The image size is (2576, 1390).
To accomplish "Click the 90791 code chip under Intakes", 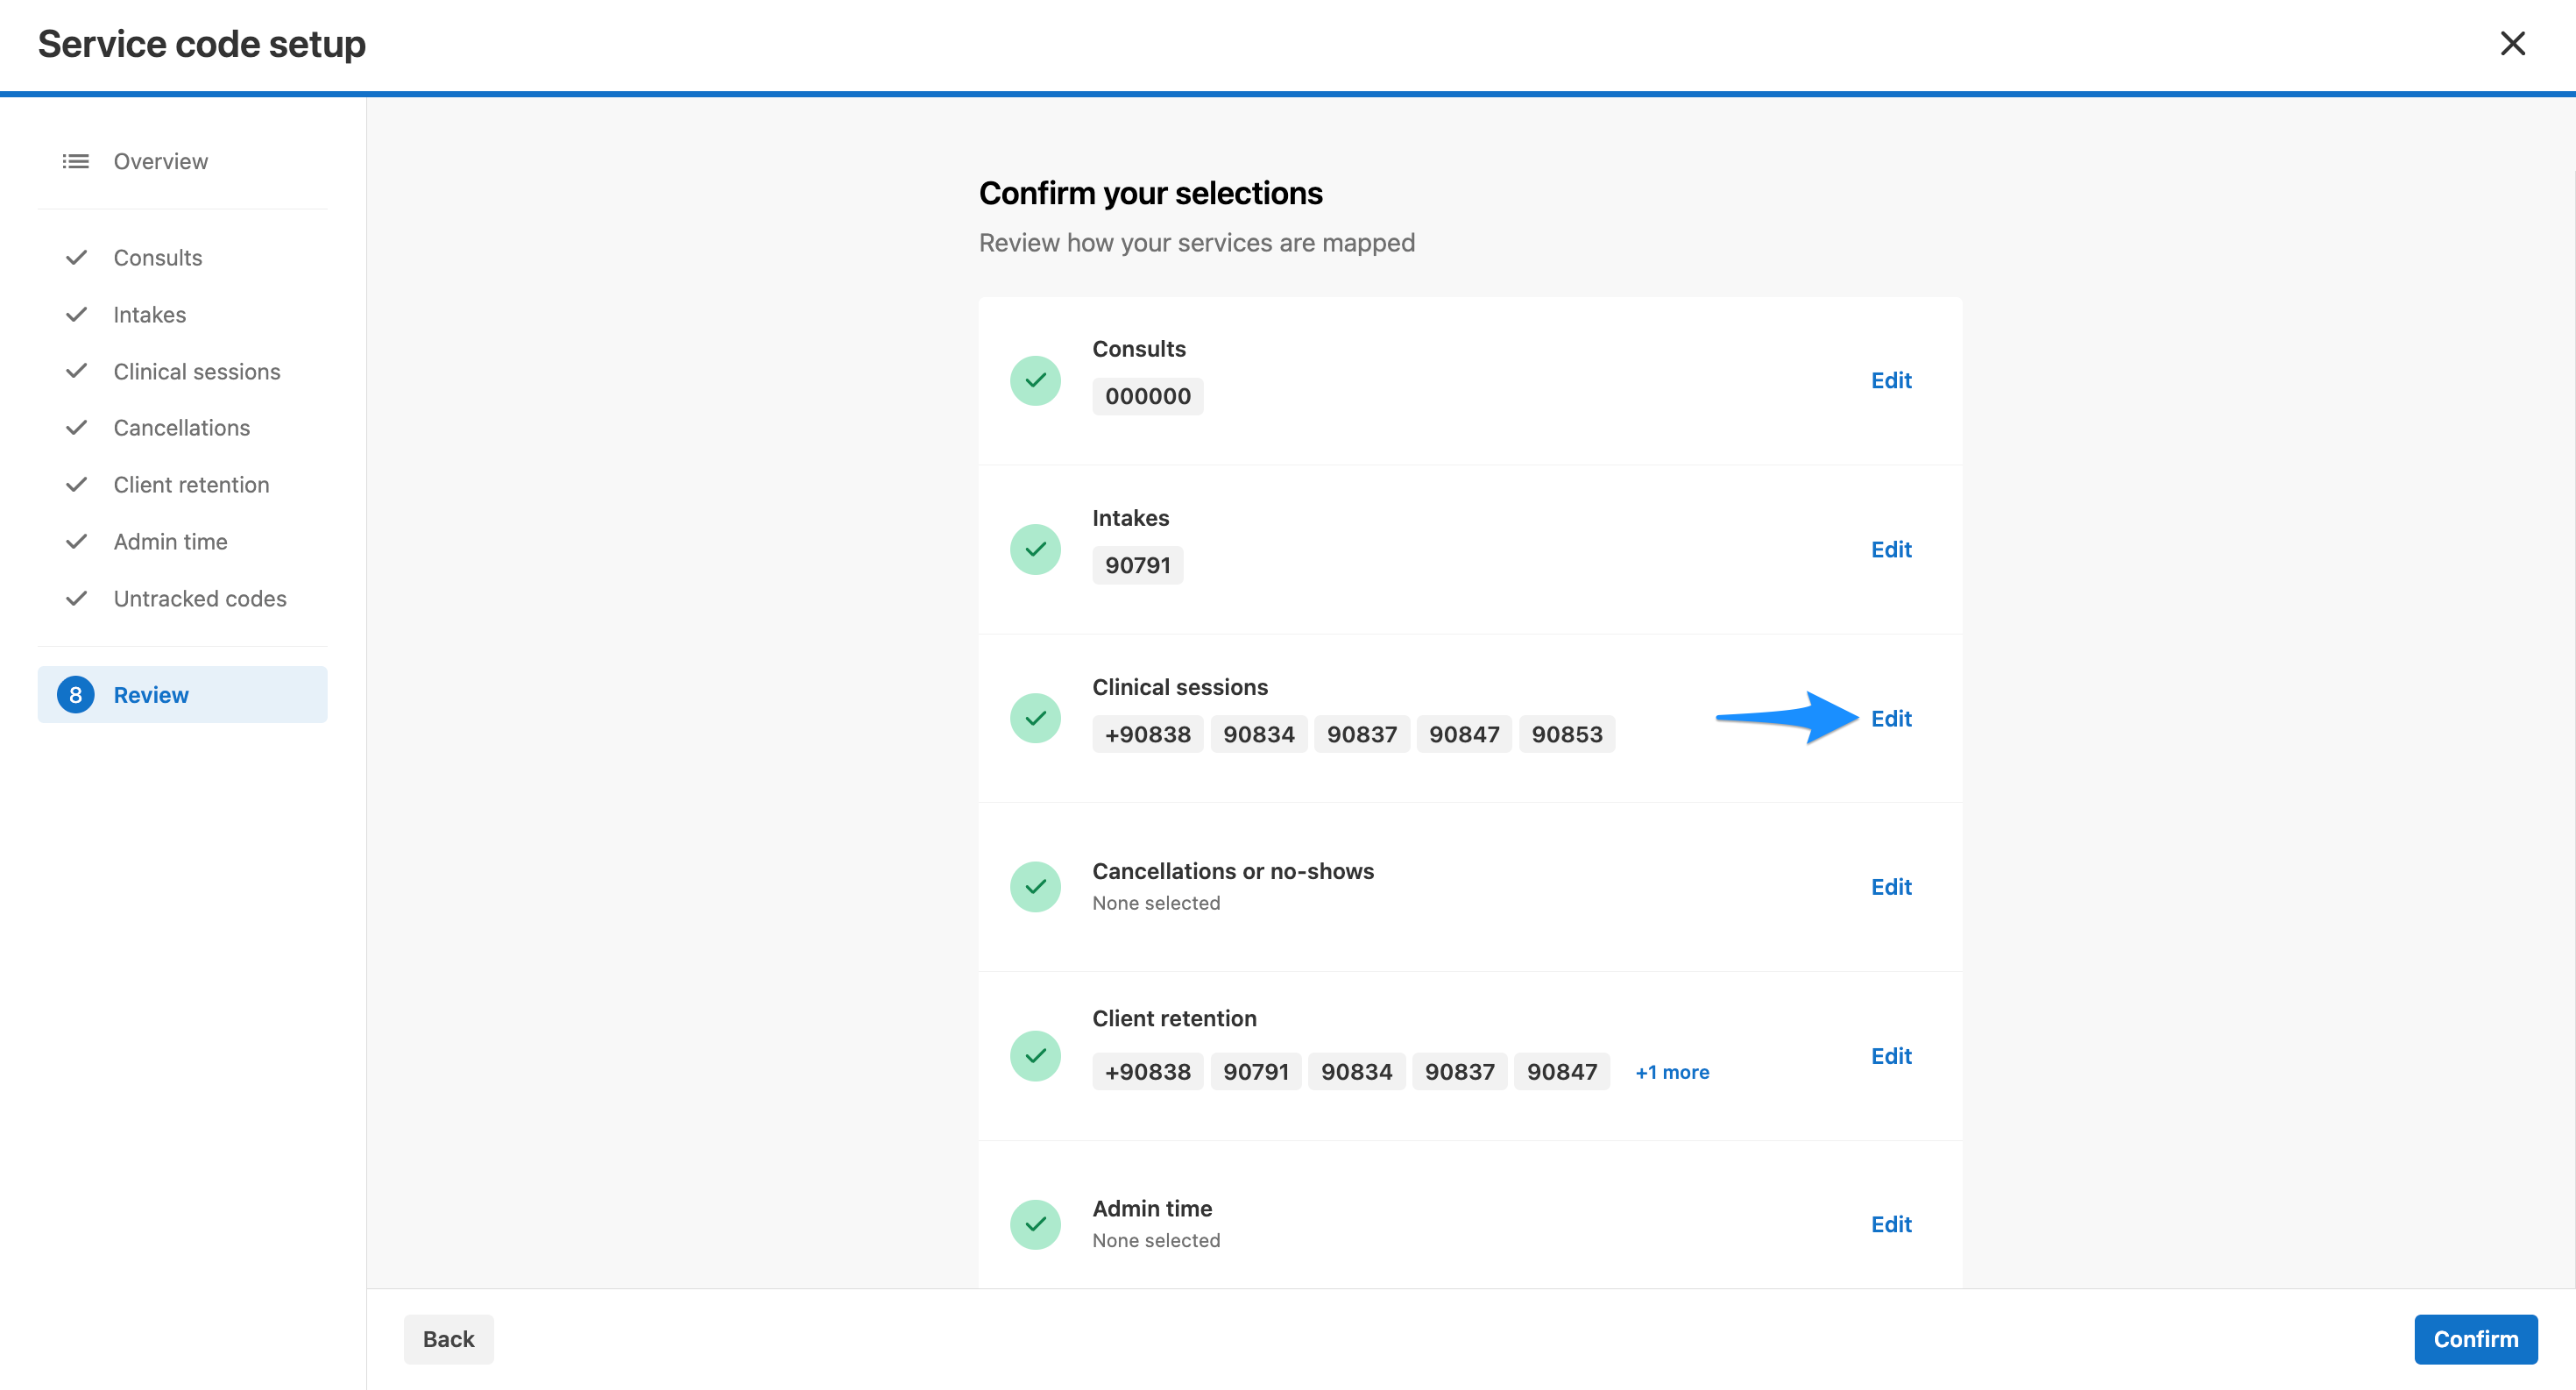I will pyautogui.click(x=1137, y=565).
